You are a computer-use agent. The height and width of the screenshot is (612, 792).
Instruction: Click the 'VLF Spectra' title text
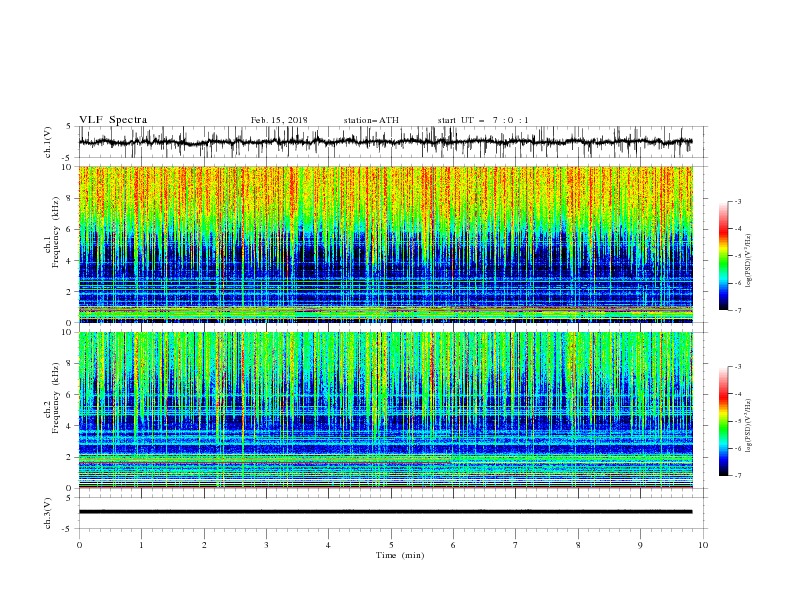pyautogui.click(x=113, y=120)
